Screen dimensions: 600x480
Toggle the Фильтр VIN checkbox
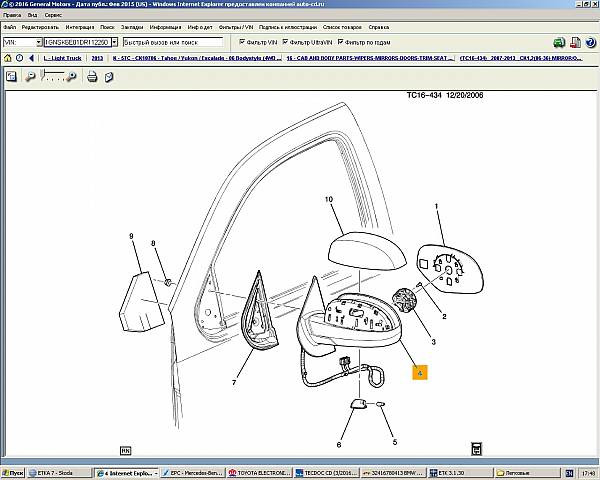tap(242, 43)
